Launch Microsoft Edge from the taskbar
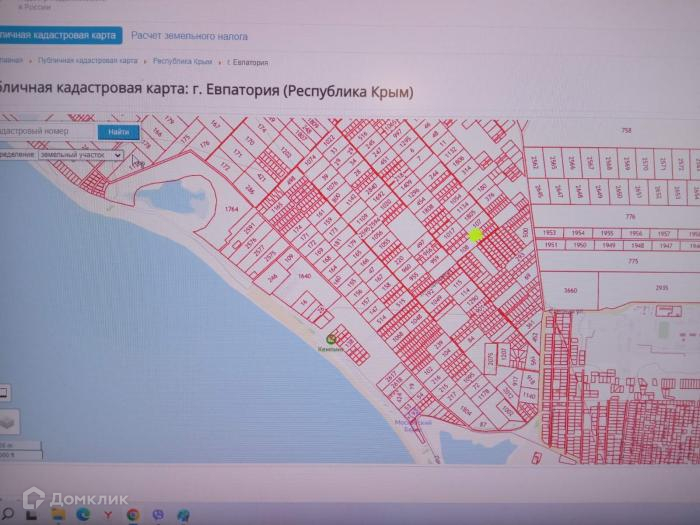This screenshot has width=700, height=525. click(x=83, y=514)
